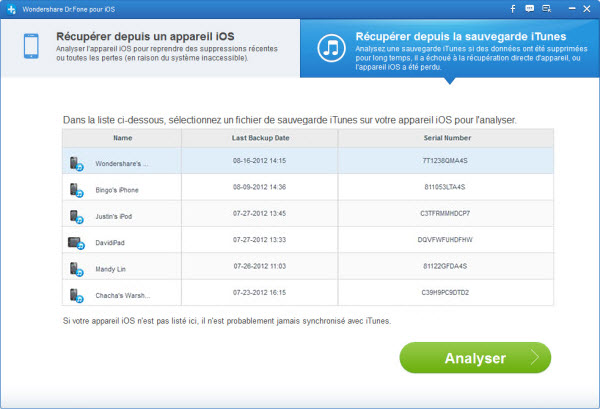Image resolution: width=600 pixels, height=409 pixels.
Task: Select the DavidiPad tablet icon
Action: click(76, 243)
